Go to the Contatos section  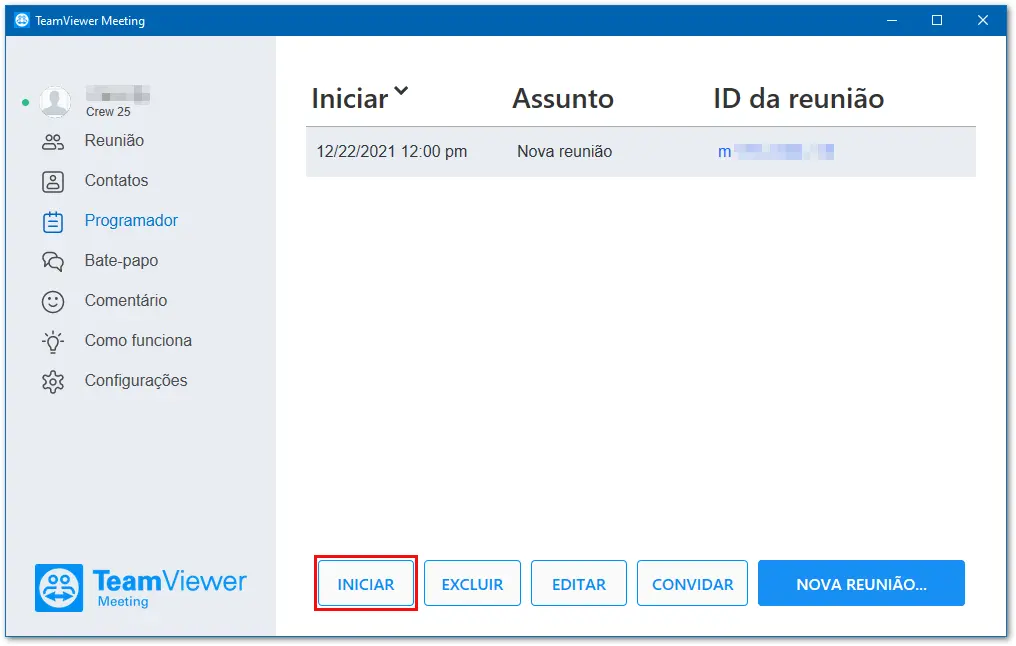(x=116, y=181)
